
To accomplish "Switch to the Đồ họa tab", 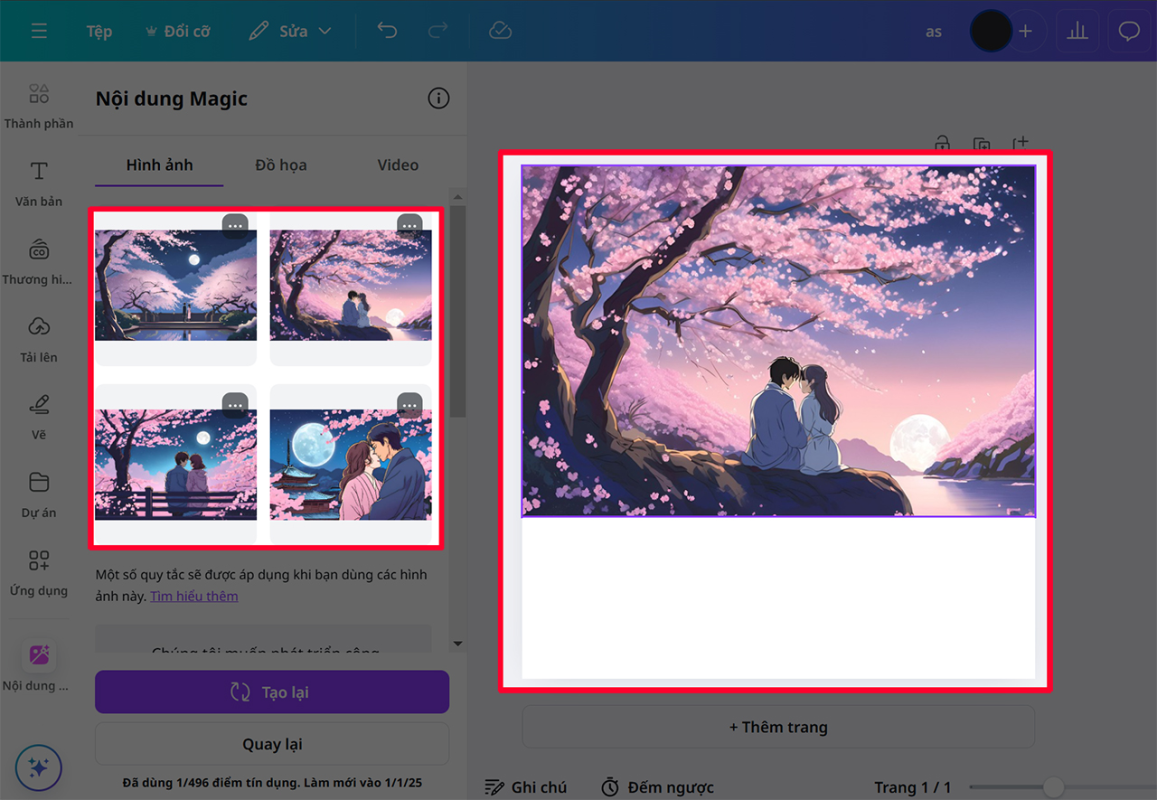I will pos(281,165).
